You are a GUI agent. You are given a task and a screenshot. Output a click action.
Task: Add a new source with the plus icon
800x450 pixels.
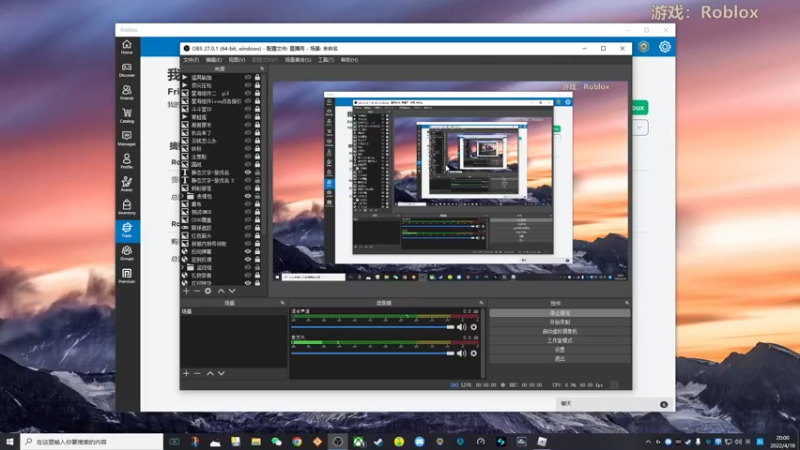pyautogui.click(x=186, y=291)
